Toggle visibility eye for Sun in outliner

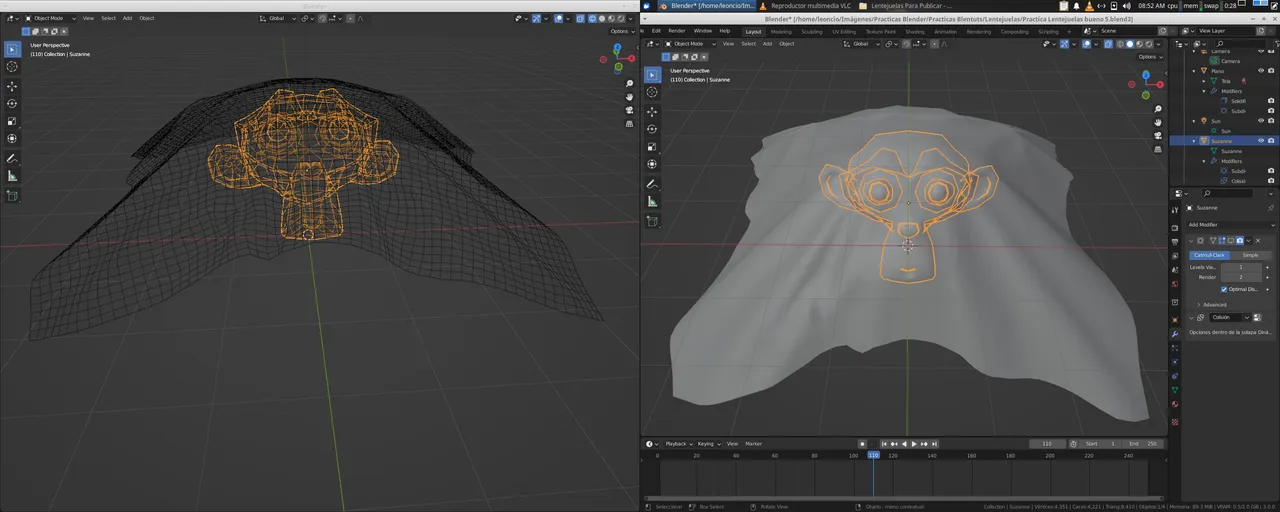point(1261,121)
